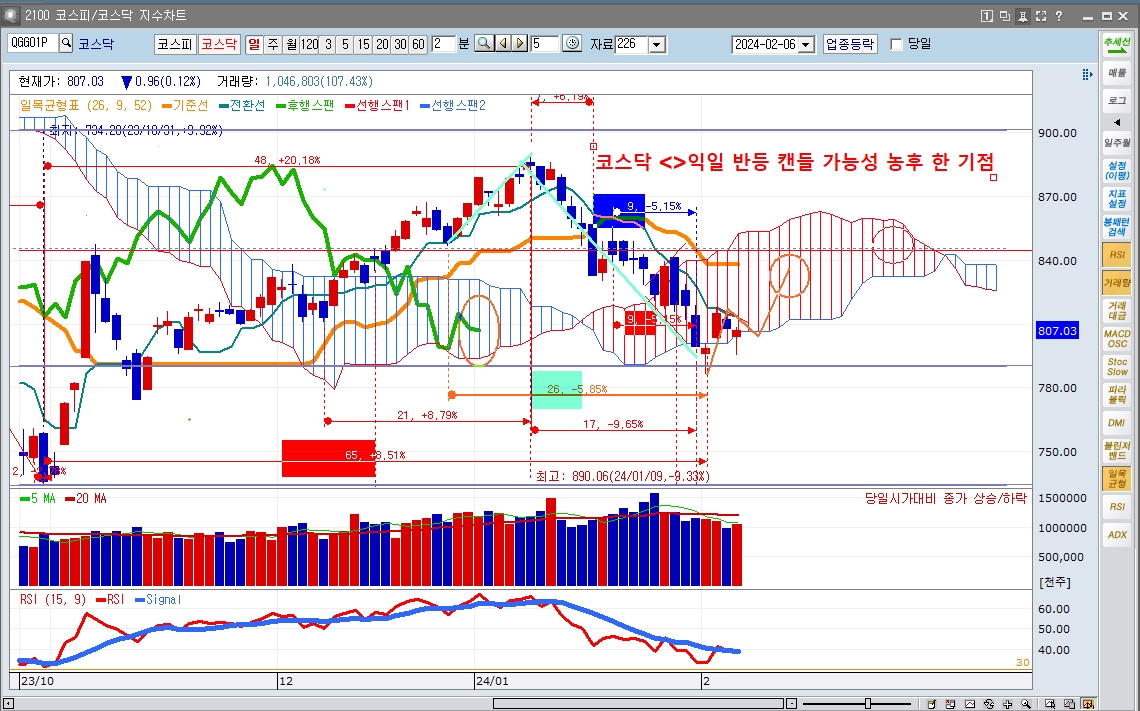
Task: Select the 볼린저밴드 indicator button
Action: 1116,450
